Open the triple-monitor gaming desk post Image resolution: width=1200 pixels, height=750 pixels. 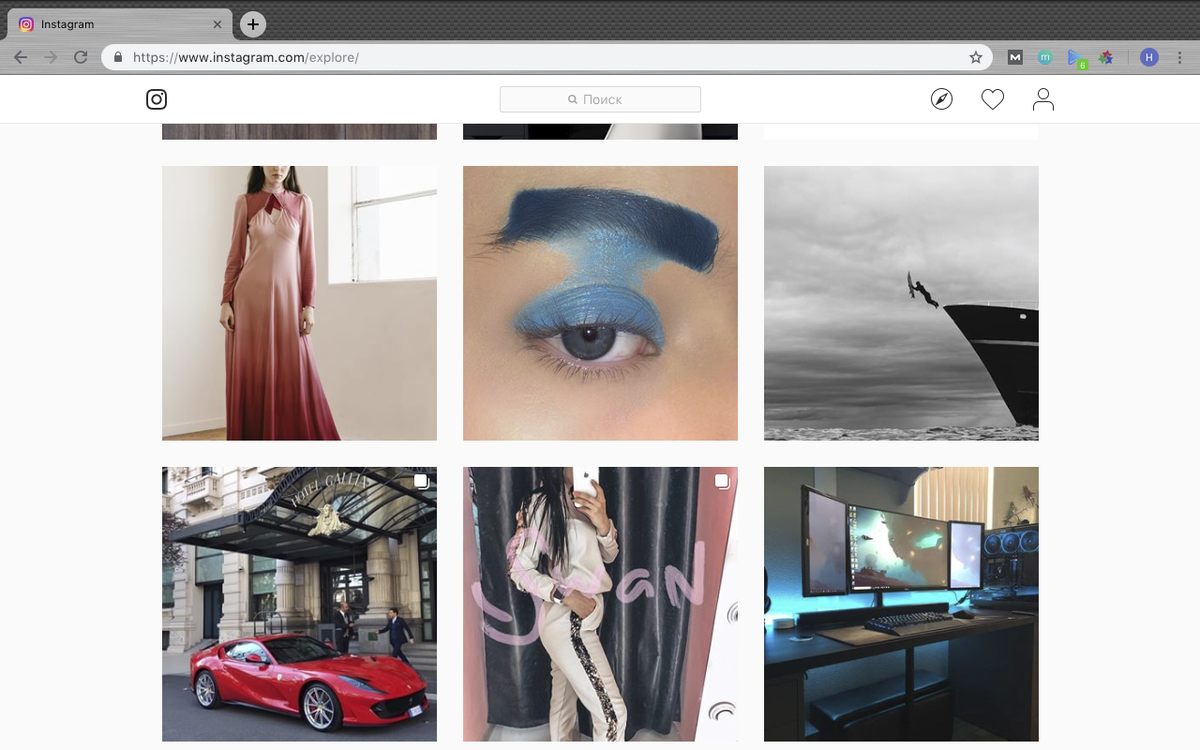coord(901,604)
